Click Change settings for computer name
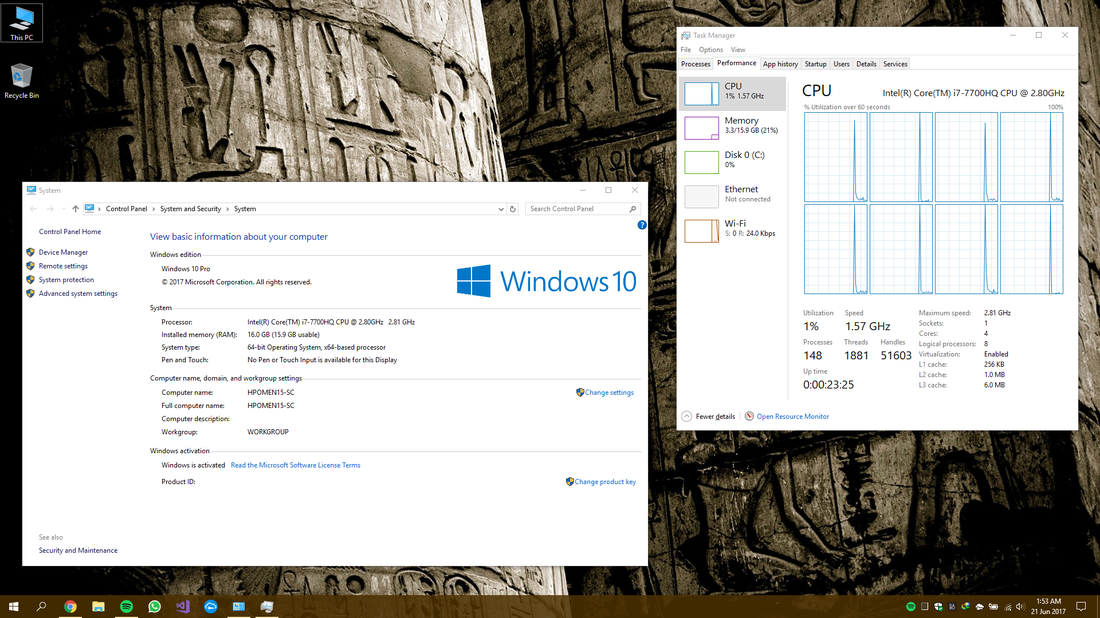 tap(609, 393)
